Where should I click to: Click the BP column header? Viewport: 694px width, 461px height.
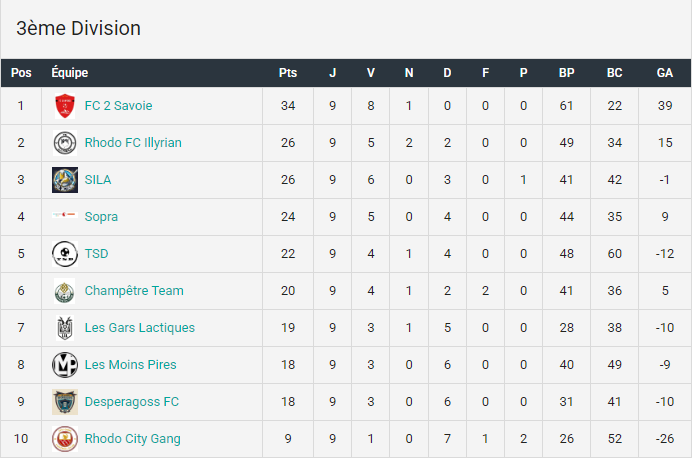[567, 73]
